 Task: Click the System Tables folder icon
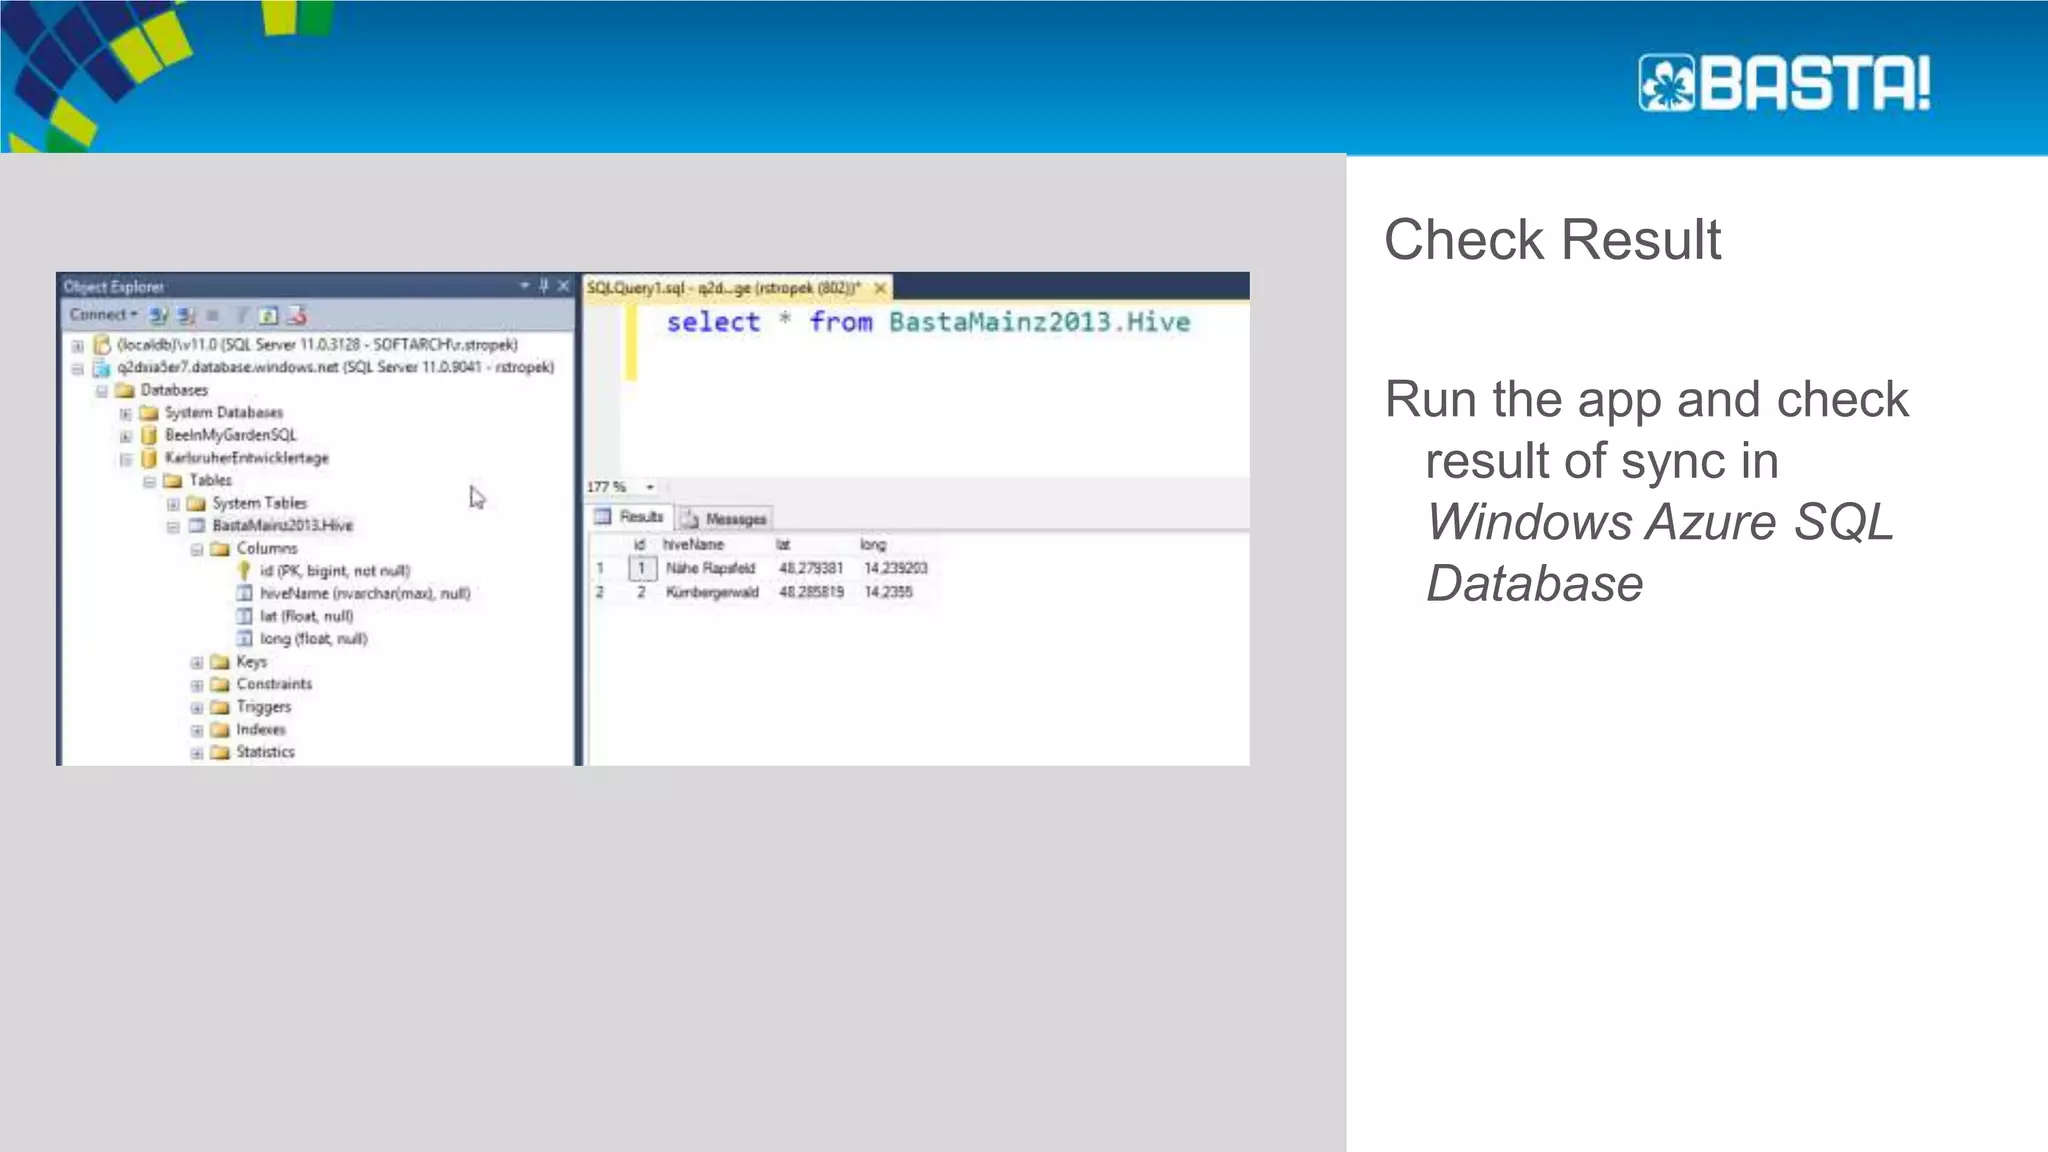pyautogui.click(x=196, y=503)
